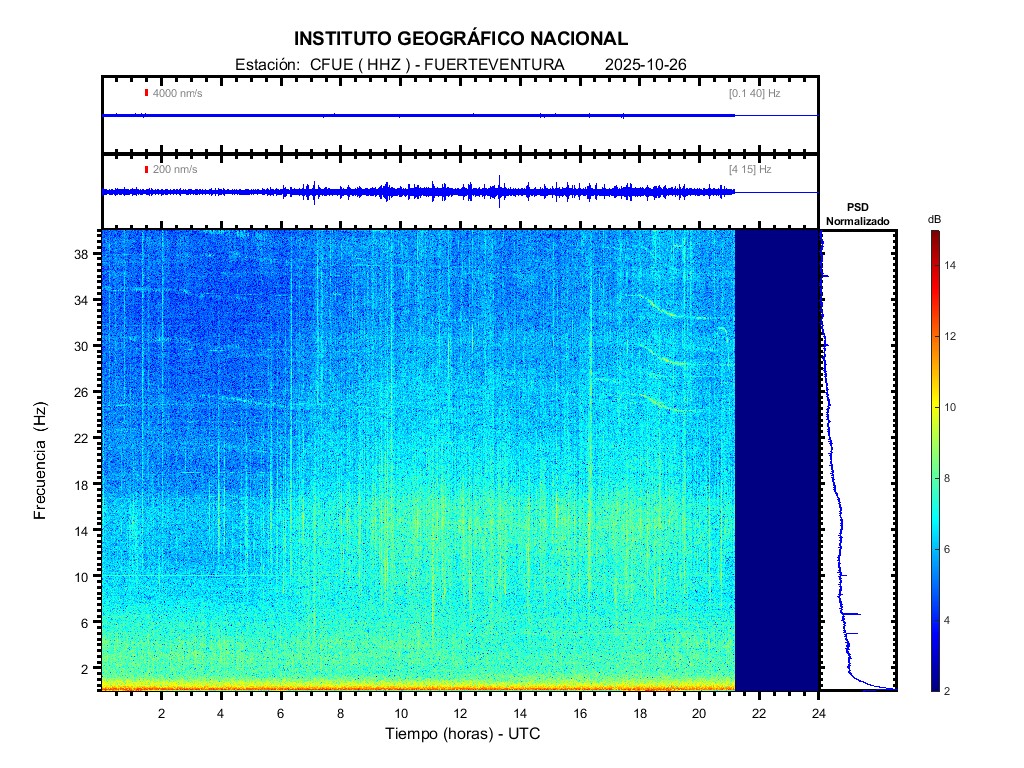The image size is (1024, 768).
Task: Click the dB label above the colorbar
Action: [934, 219]
